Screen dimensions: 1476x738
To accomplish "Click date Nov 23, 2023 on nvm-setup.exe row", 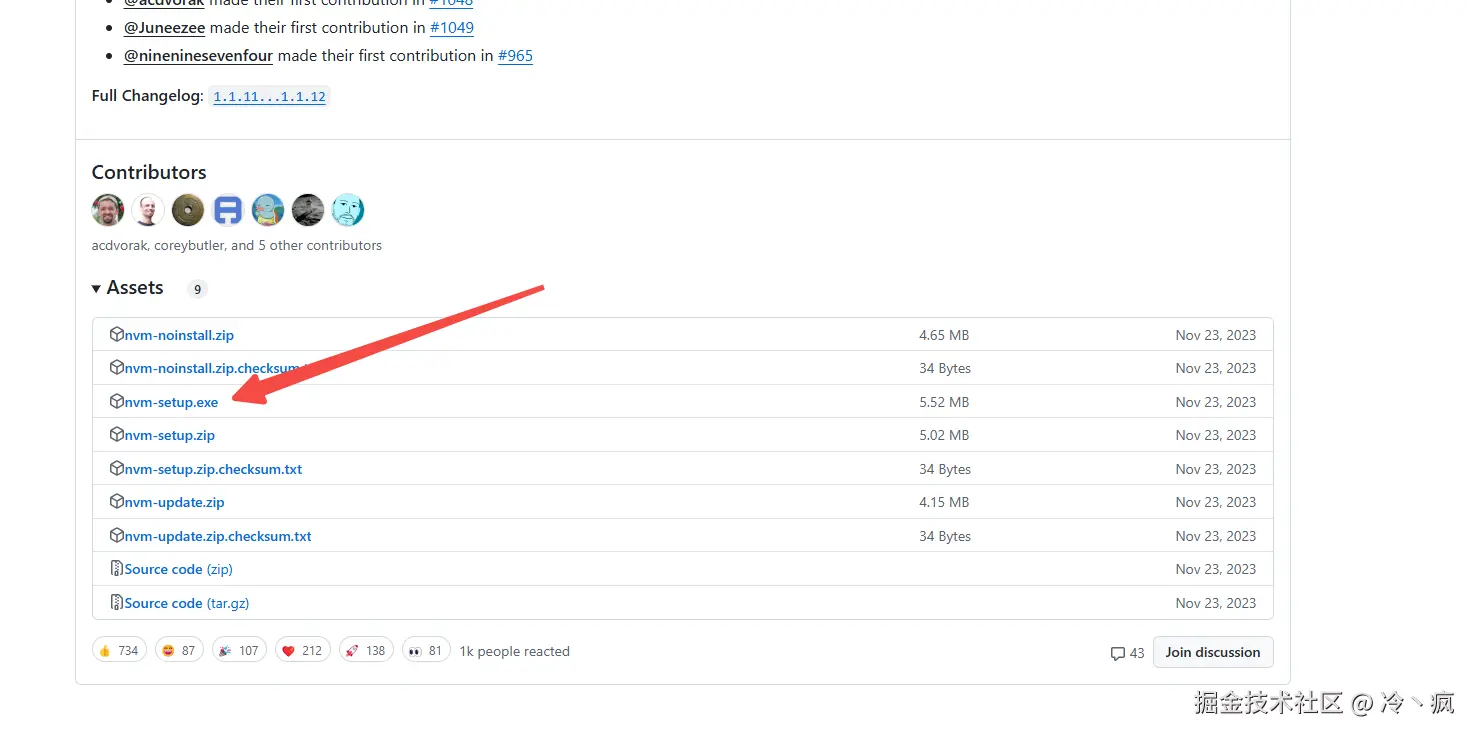I will 1216,402.
